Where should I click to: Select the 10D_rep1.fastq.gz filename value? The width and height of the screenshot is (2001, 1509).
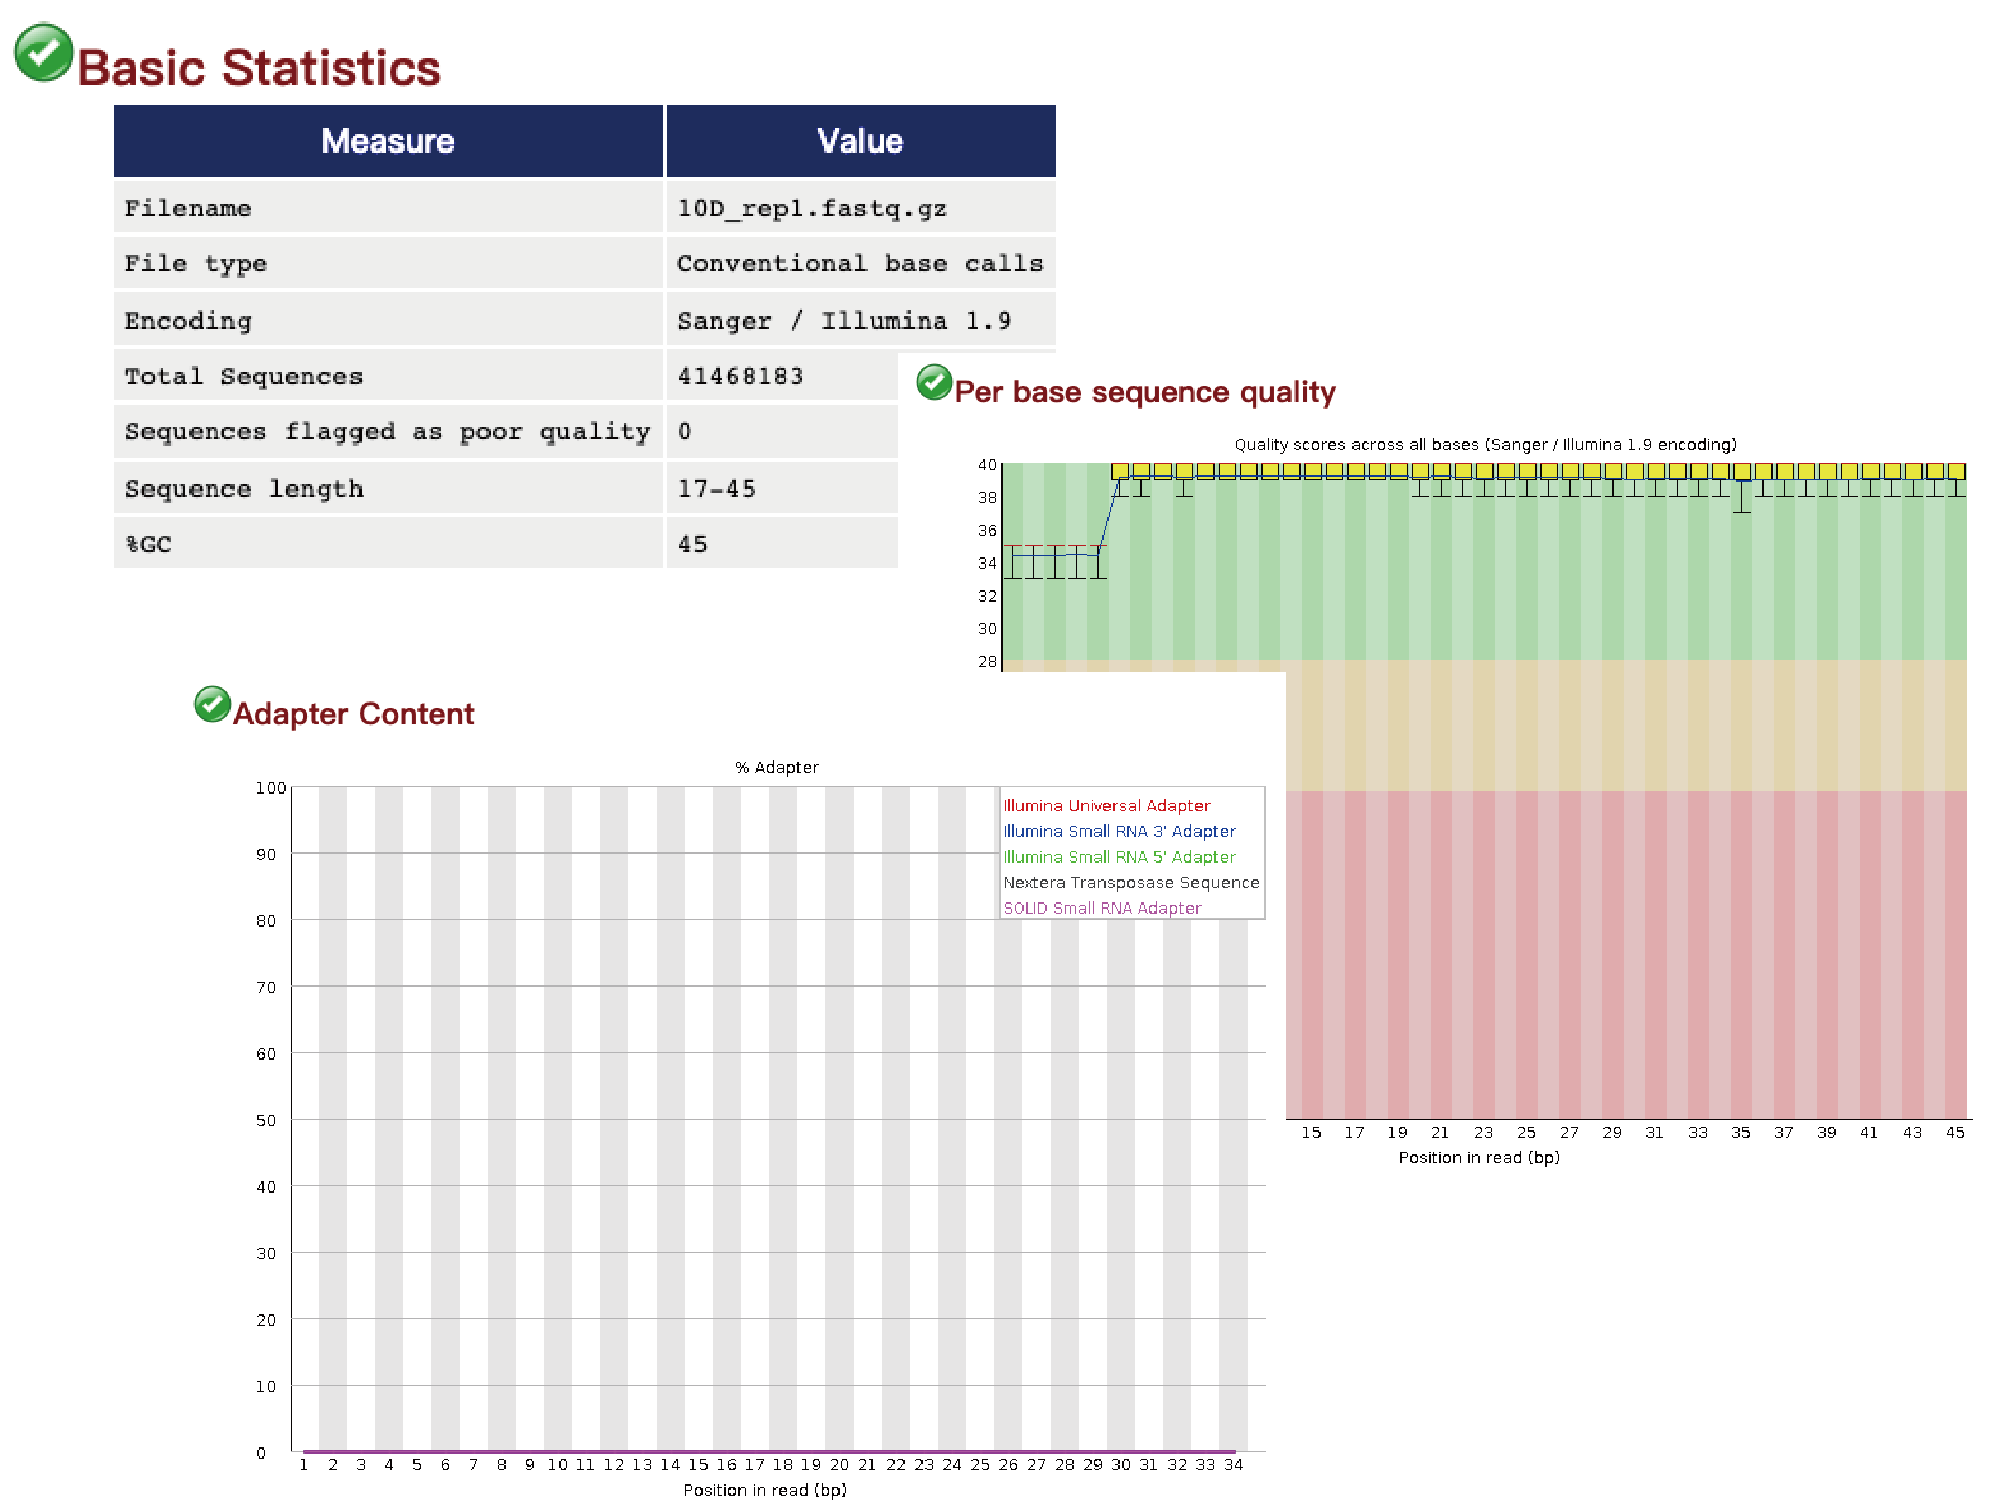(x=812, y=208)
